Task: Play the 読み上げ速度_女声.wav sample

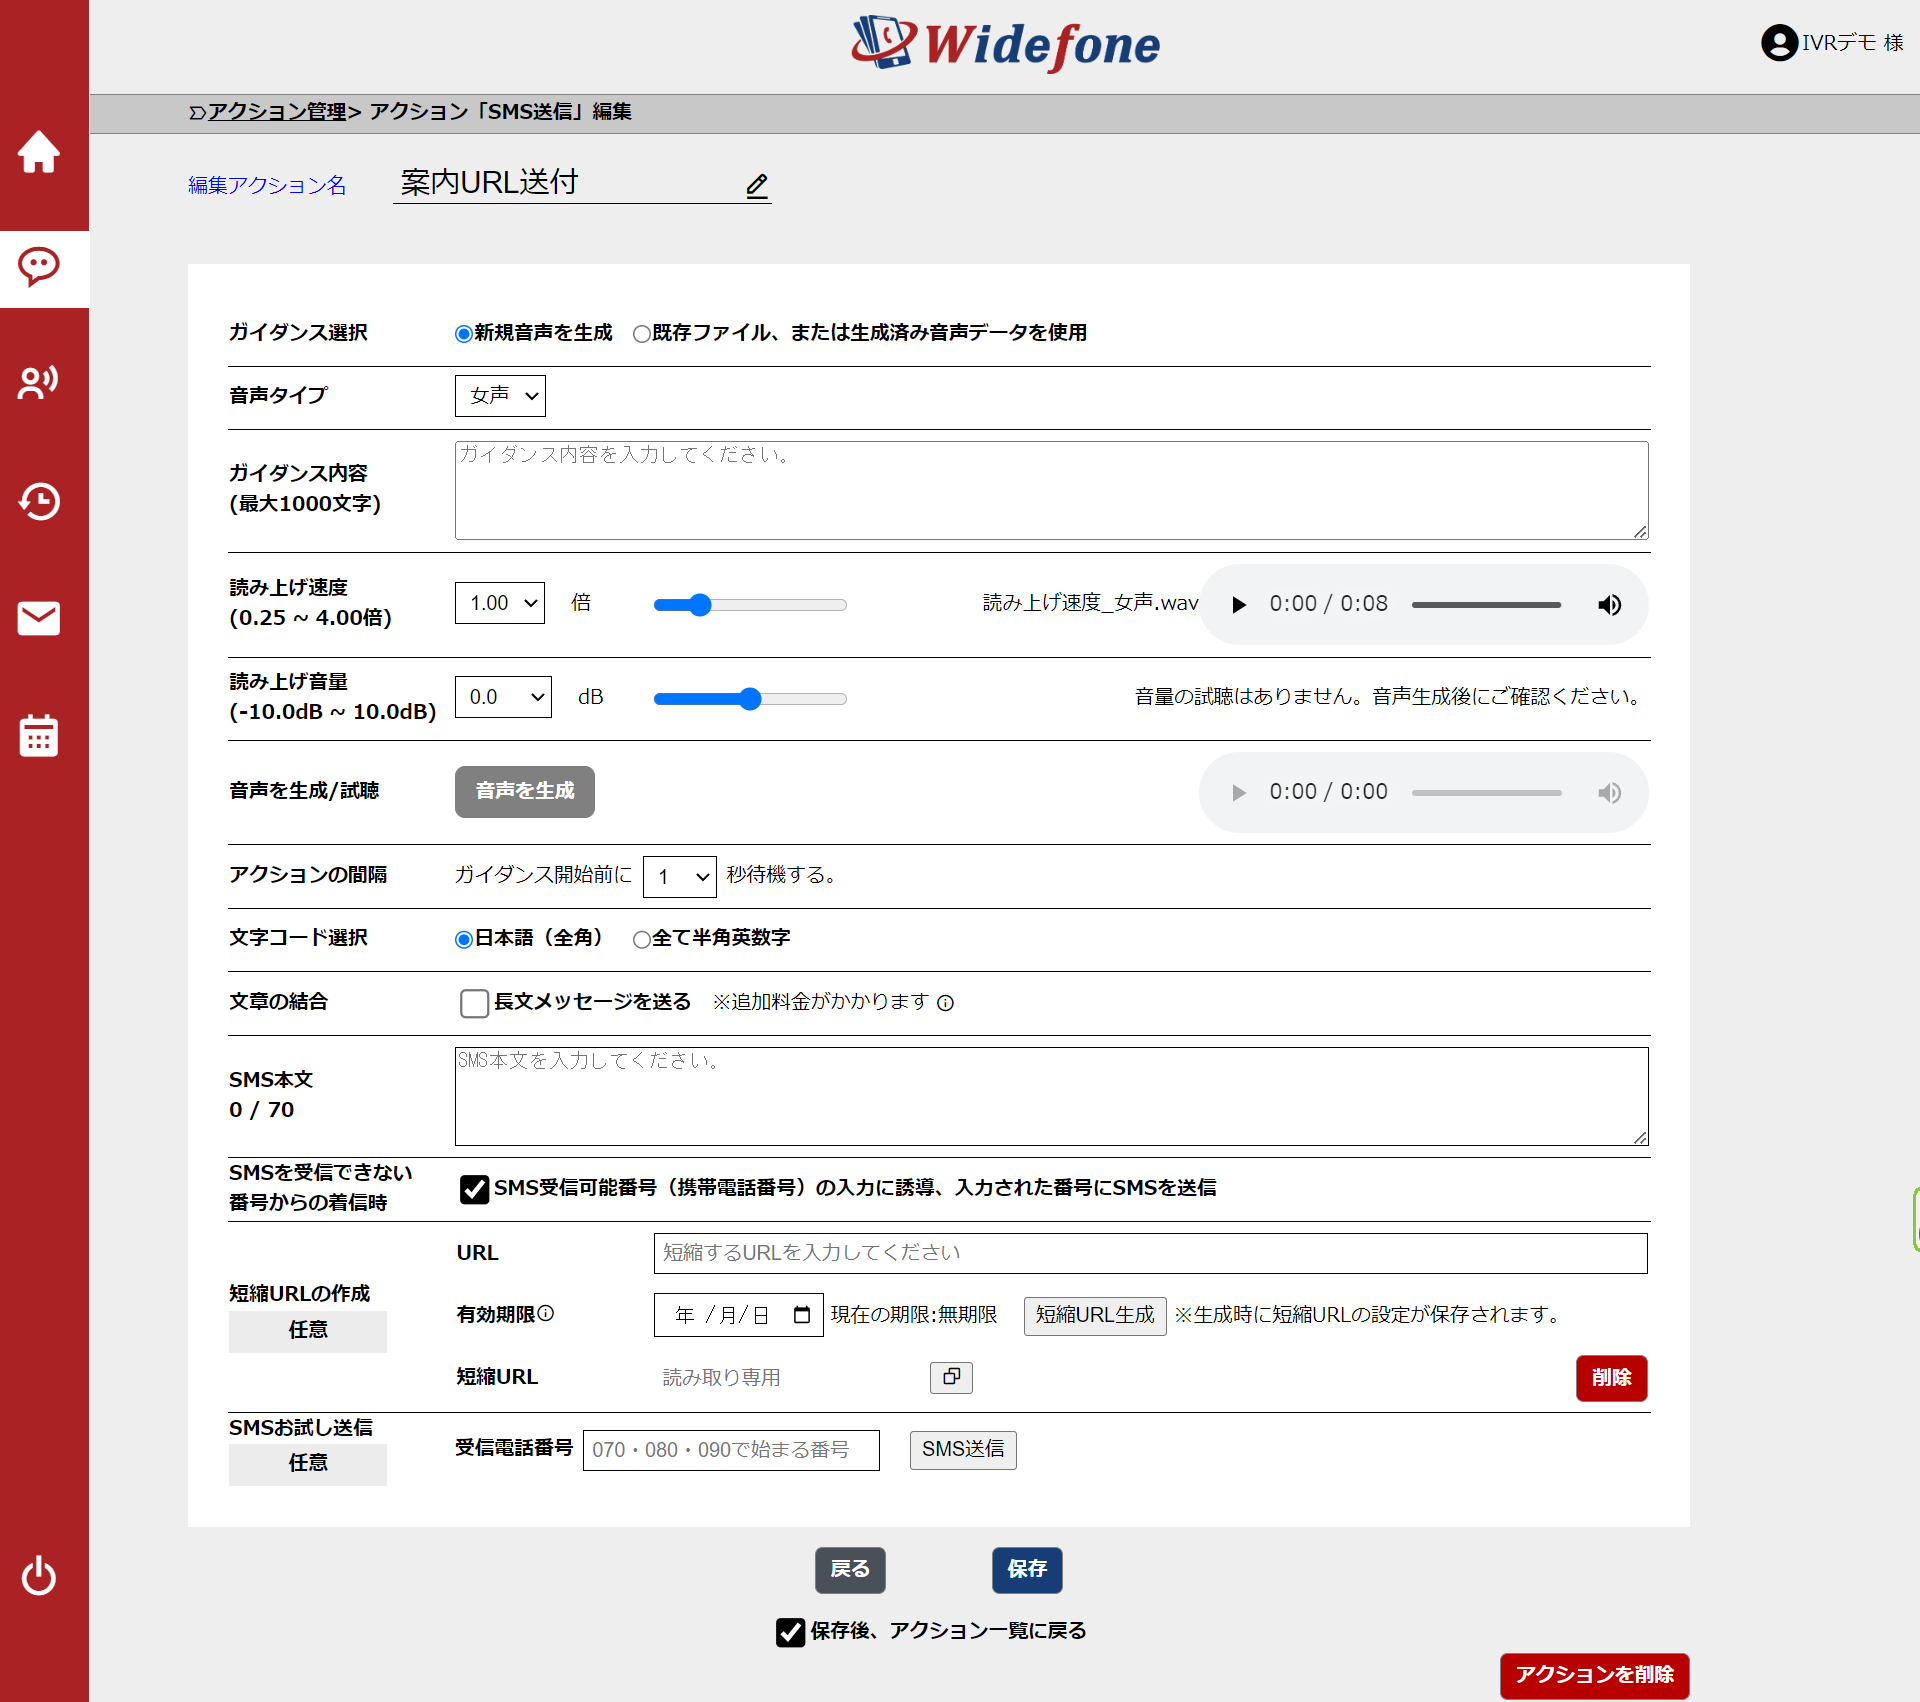Action: tap(1238, 604)
